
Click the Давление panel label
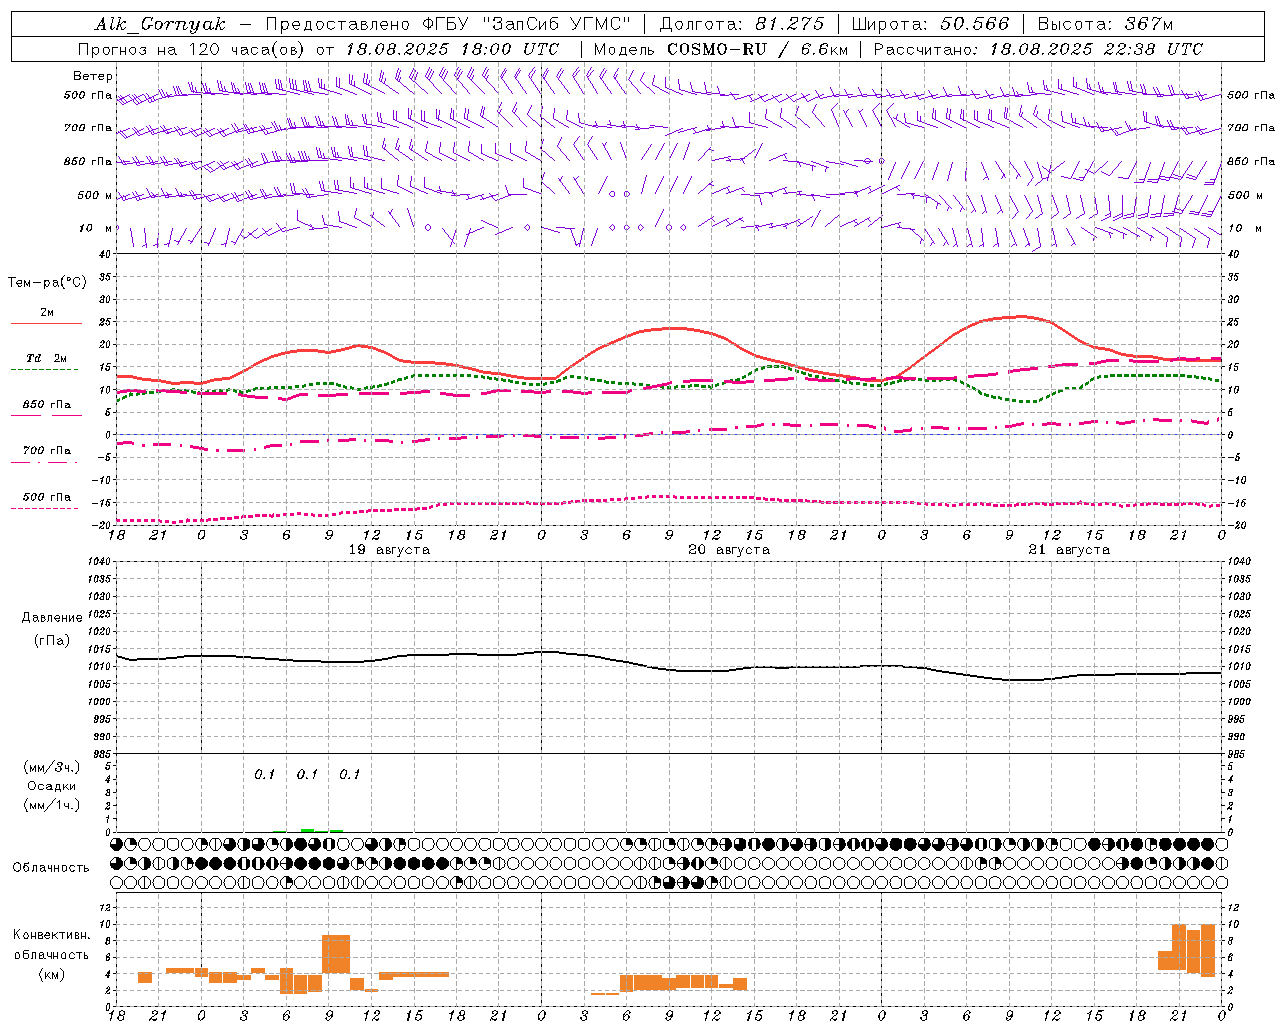pyautogui.click(x=52, y=618)
